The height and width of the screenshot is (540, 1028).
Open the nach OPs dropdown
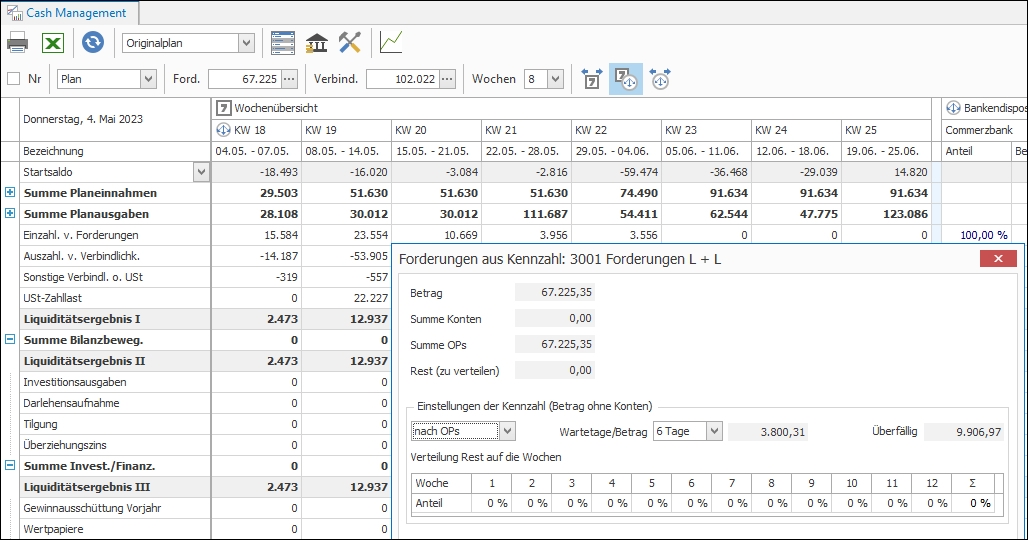[x=507, y=431]
